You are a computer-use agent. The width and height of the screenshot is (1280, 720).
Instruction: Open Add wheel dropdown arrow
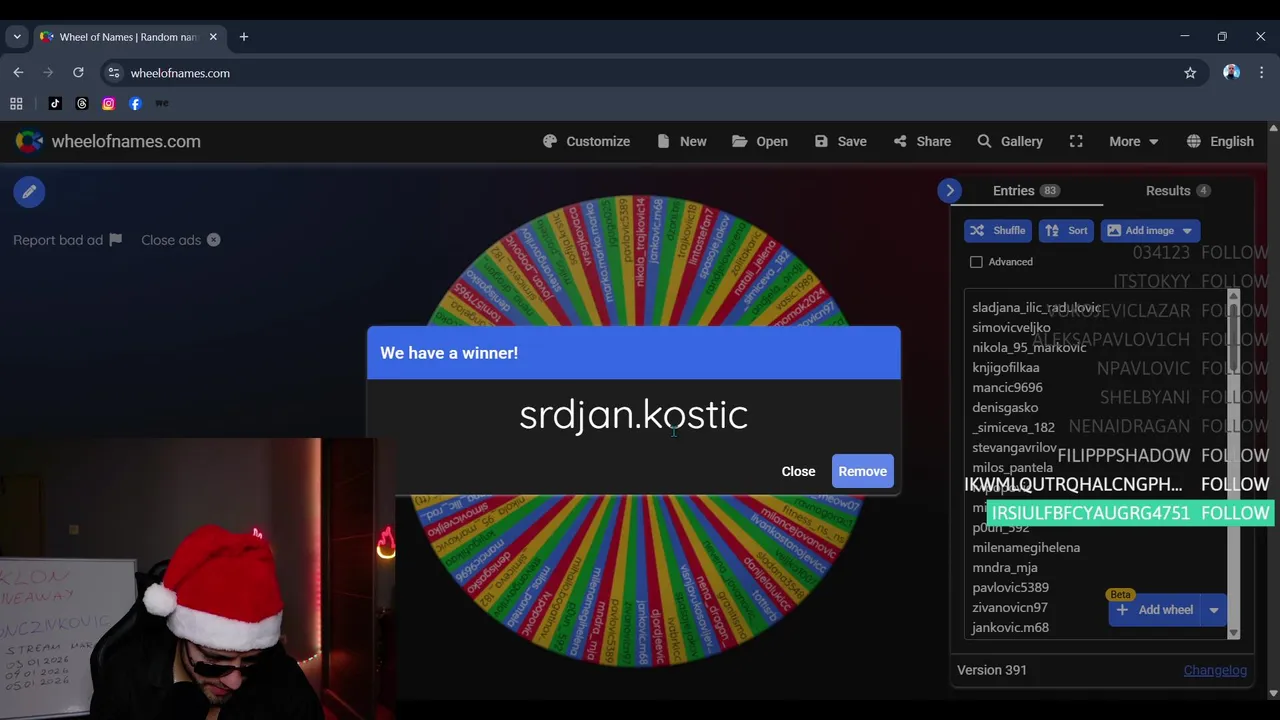click(x=1214, y=610)
